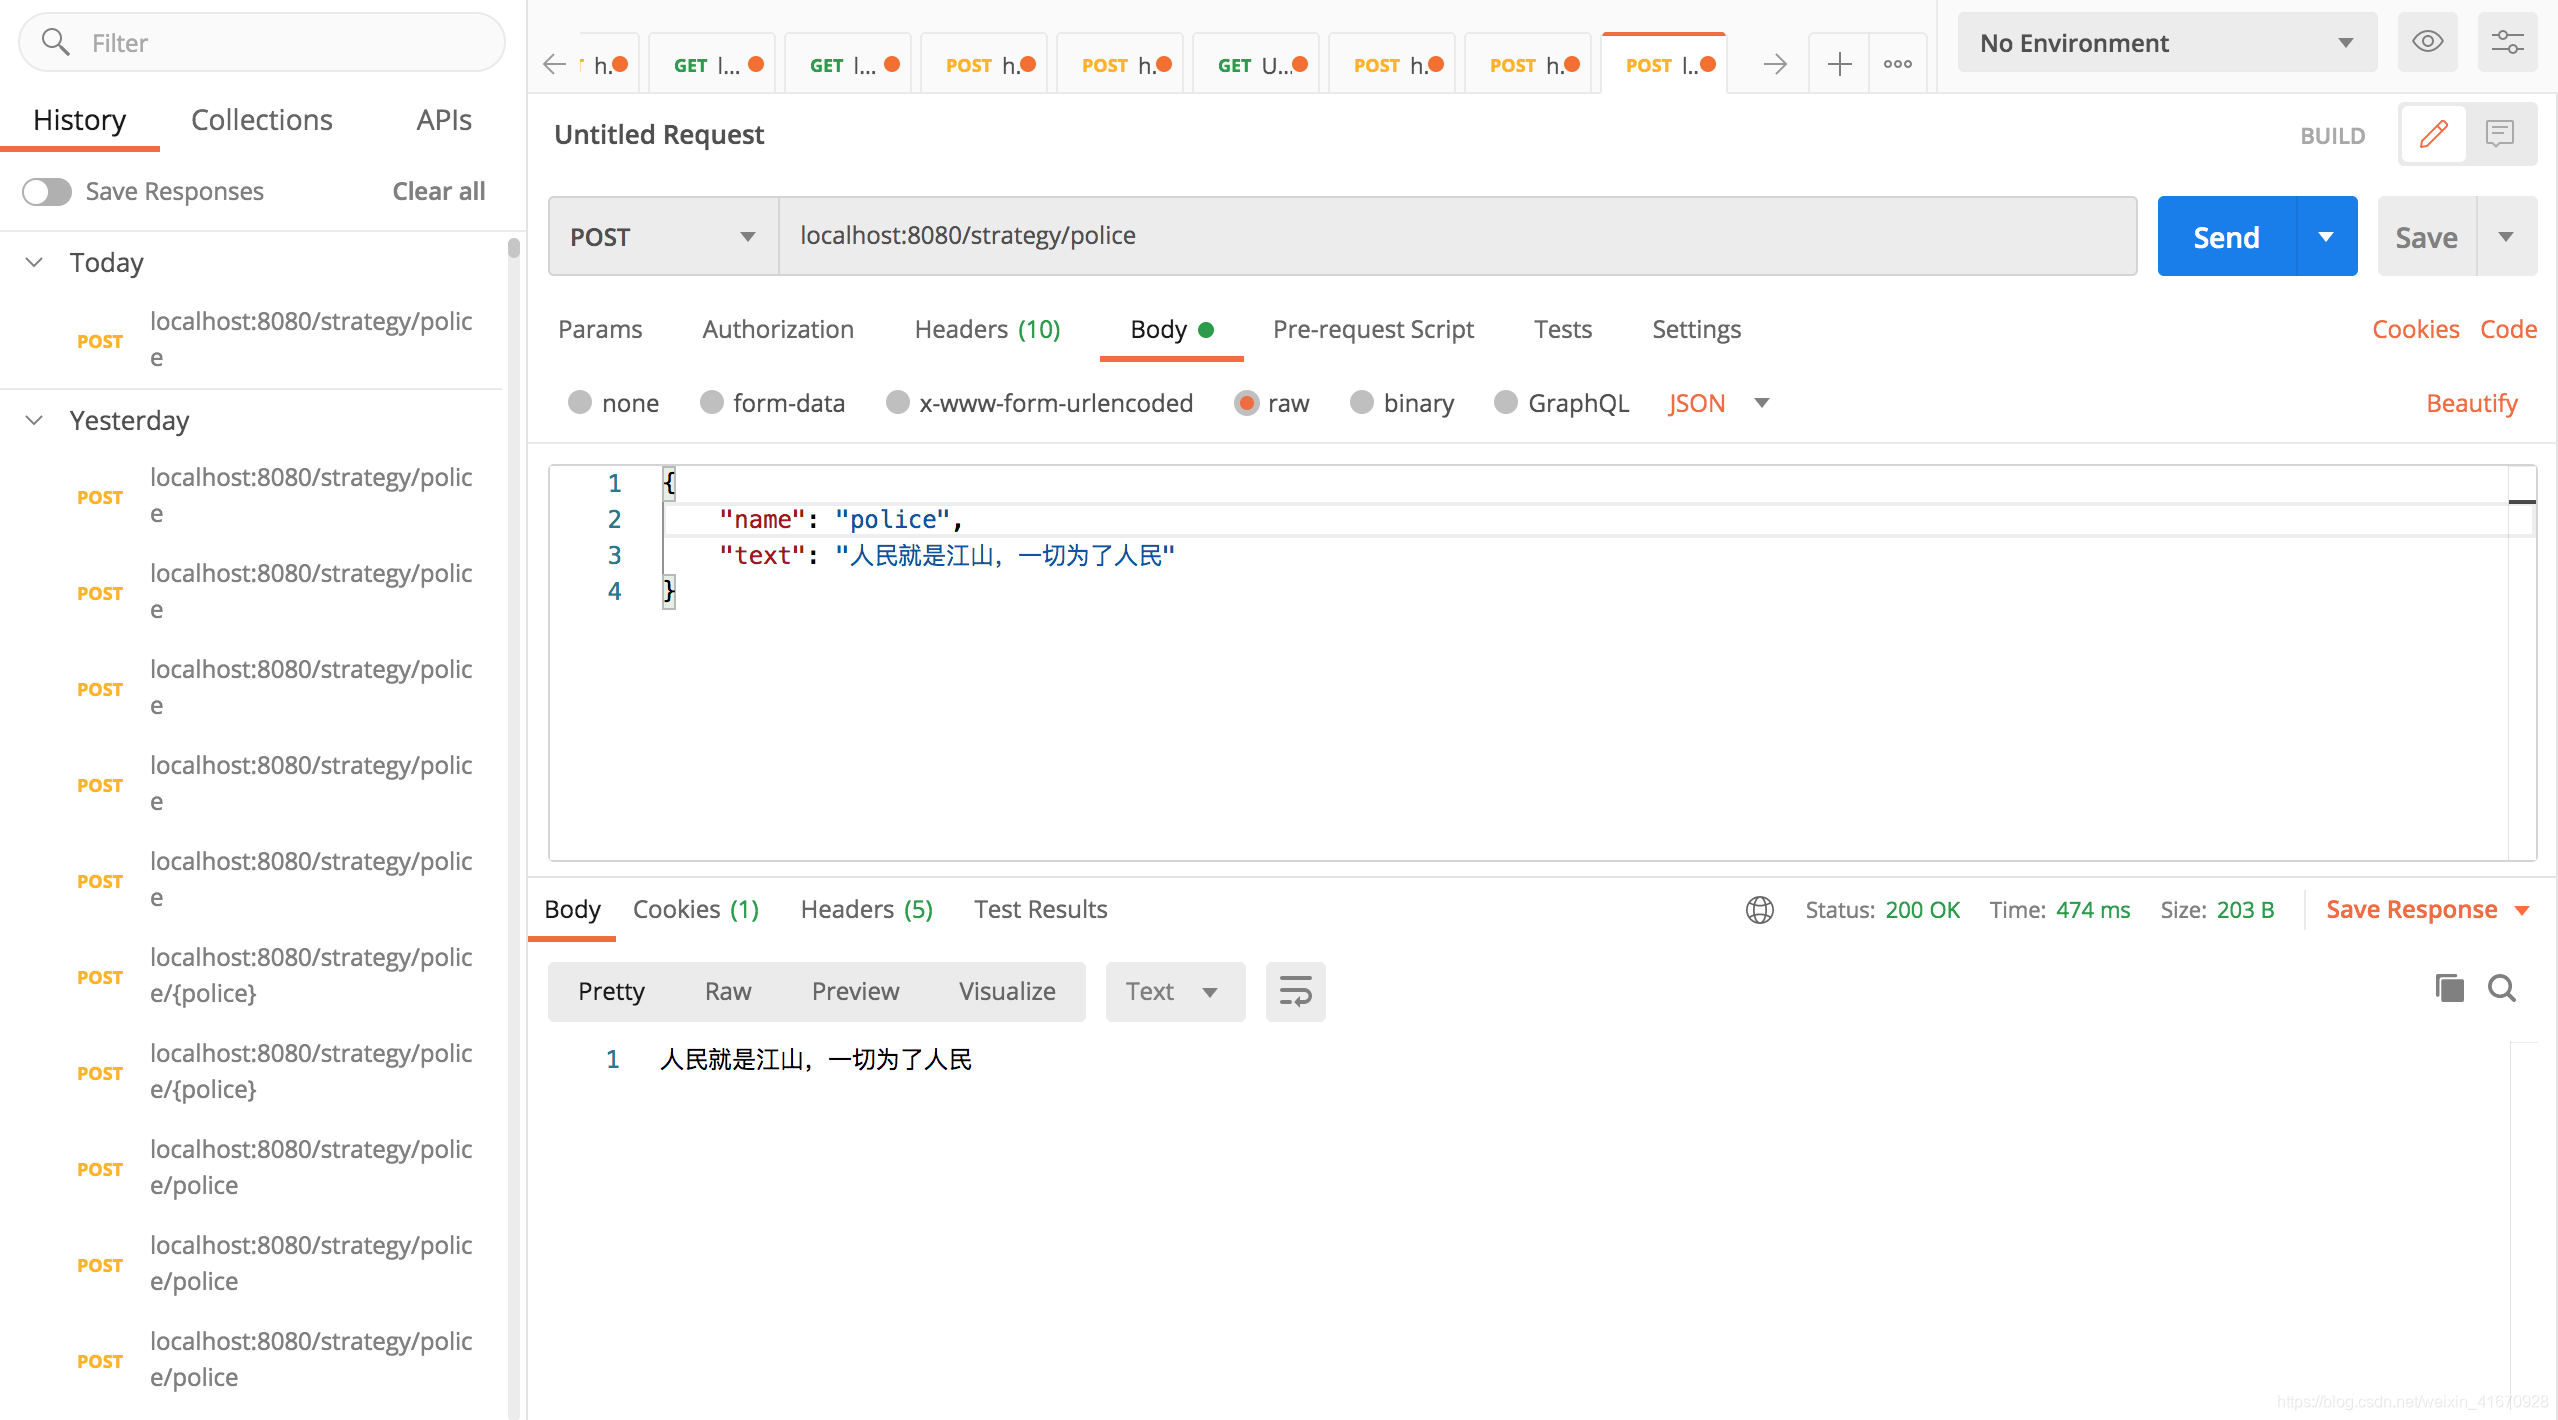Toggle the Save Responses switch
This screenshot has width=2558, height=1420.
(x=48, y=191)
